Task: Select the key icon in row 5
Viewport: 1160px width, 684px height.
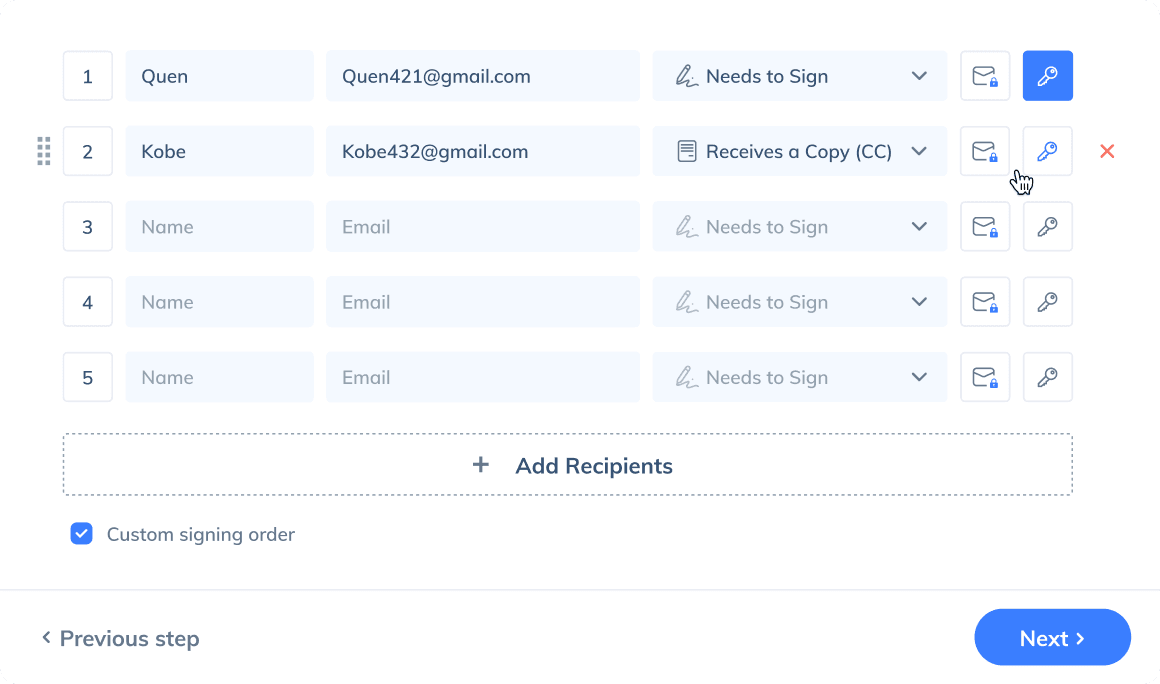Action: 1047,377
